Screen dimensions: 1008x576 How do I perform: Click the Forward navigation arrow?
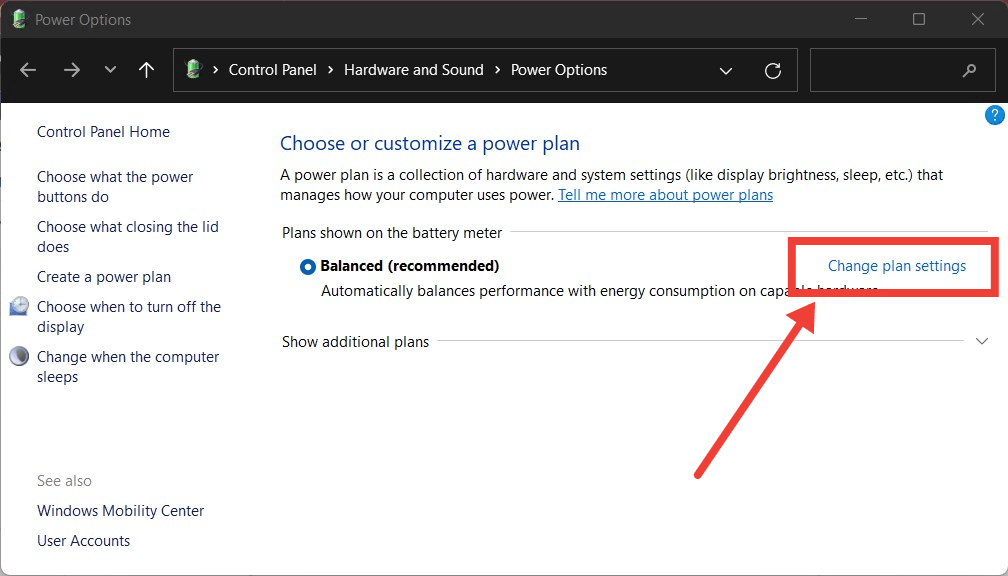tap(71, 70)
